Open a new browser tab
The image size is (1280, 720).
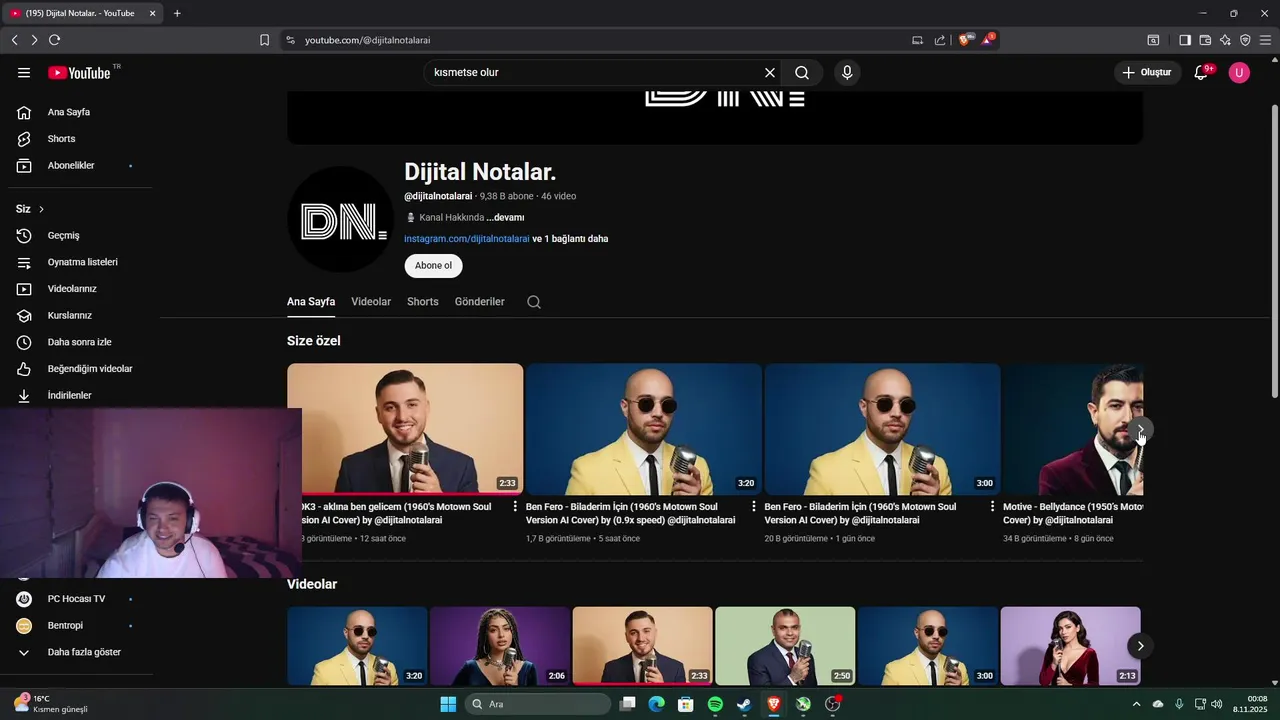(x=177, y=13)
